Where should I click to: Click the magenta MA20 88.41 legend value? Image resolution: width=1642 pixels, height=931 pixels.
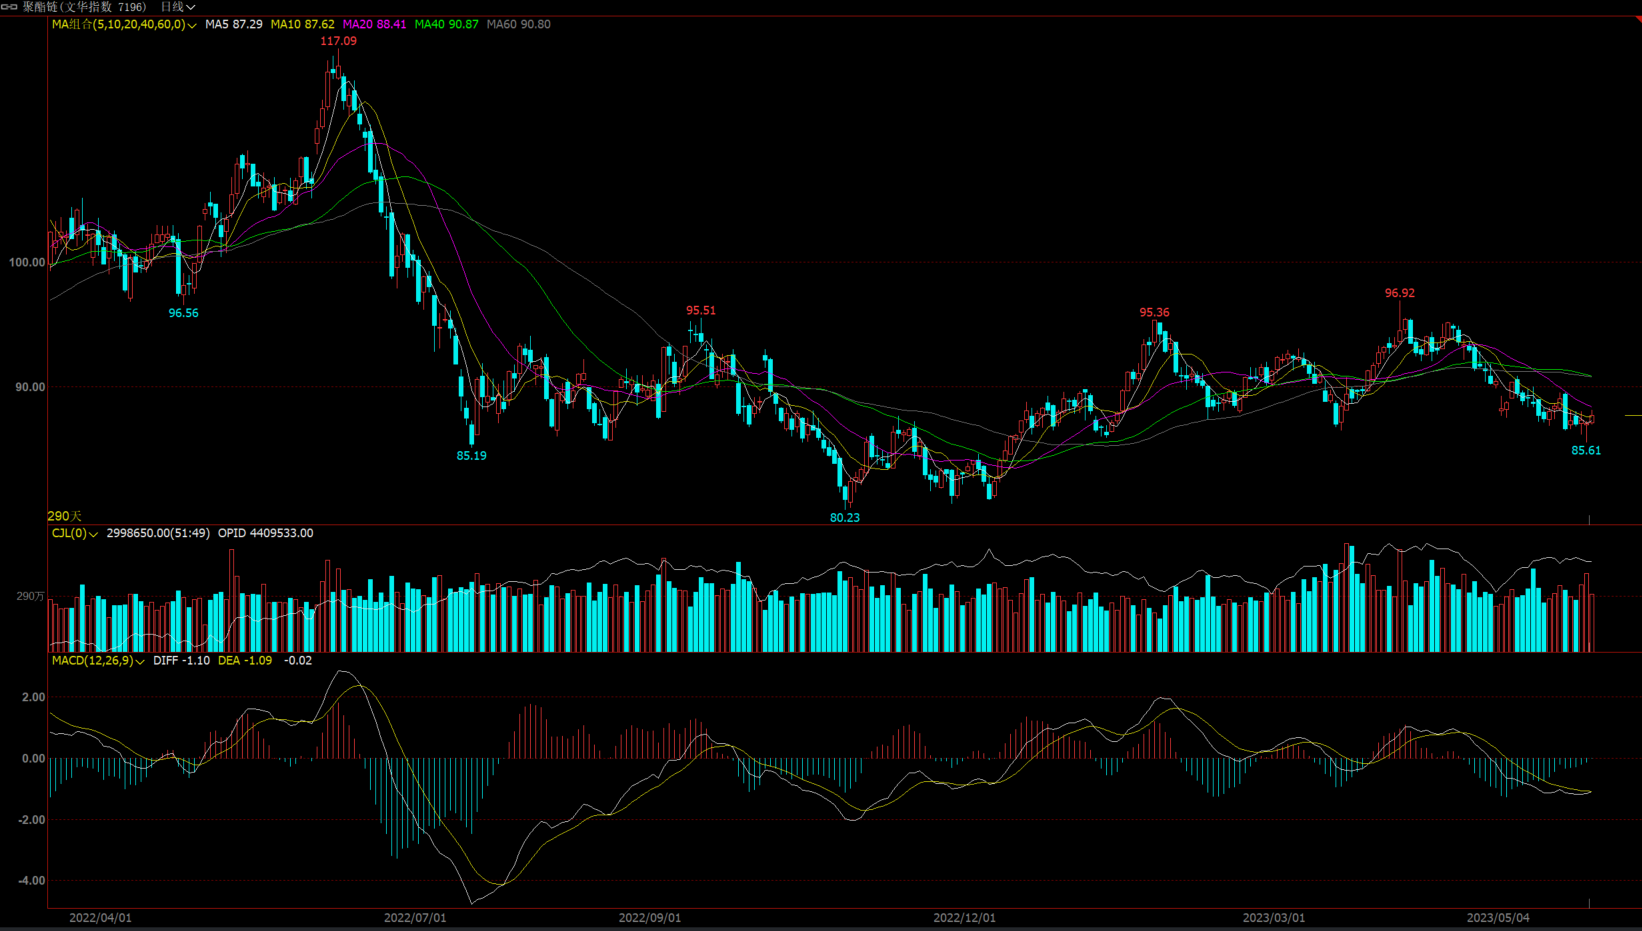tap(375, 24)
